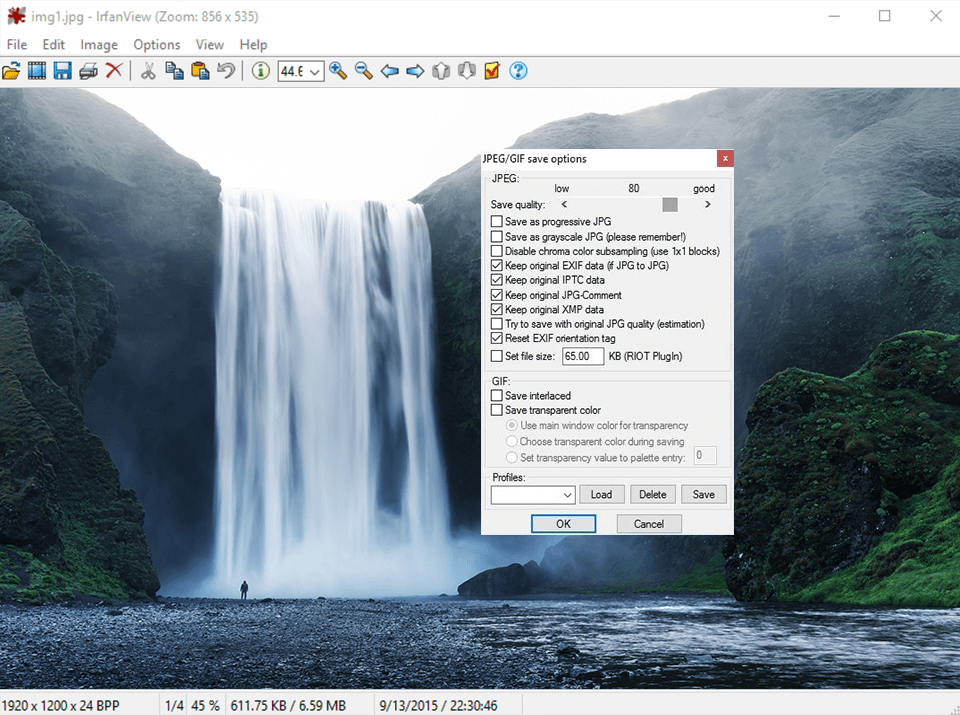Click the red X delete icon

[114, 71]
